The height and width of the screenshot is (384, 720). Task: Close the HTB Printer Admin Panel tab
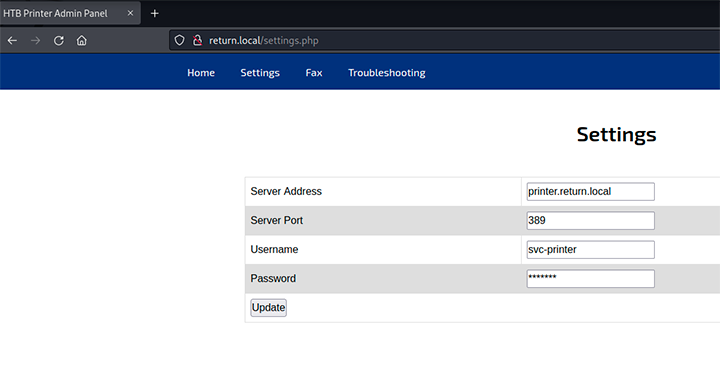tap(130, 13)
